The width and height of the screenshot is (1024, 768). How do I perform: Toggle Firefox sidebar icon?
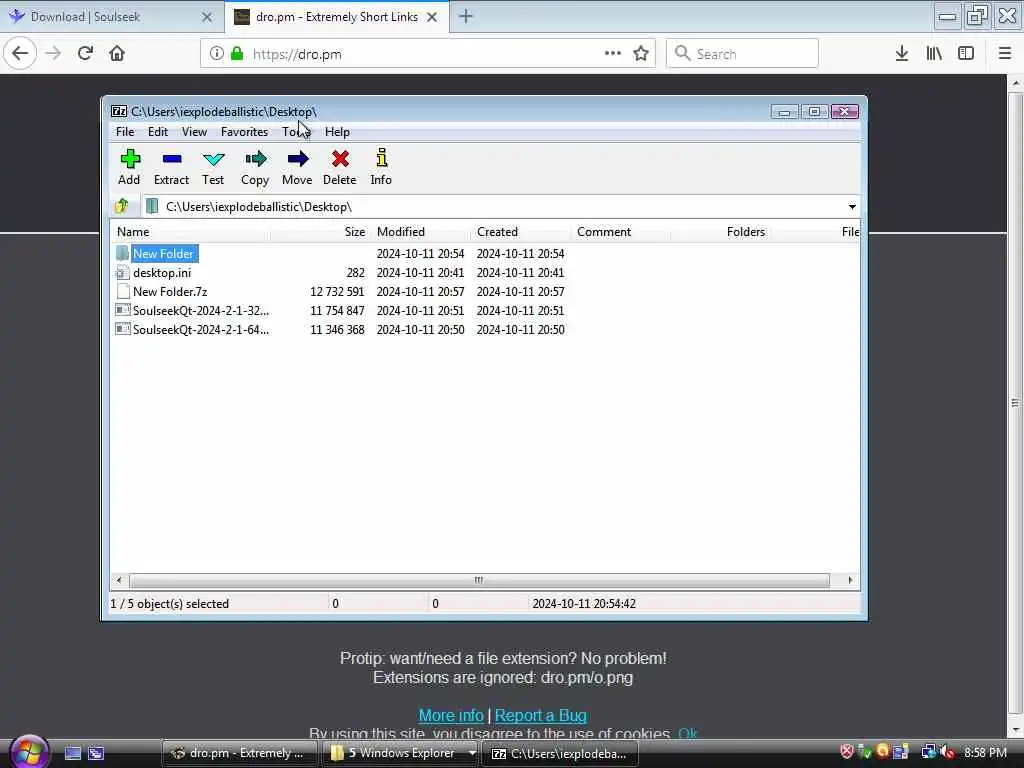coord(966,54)
